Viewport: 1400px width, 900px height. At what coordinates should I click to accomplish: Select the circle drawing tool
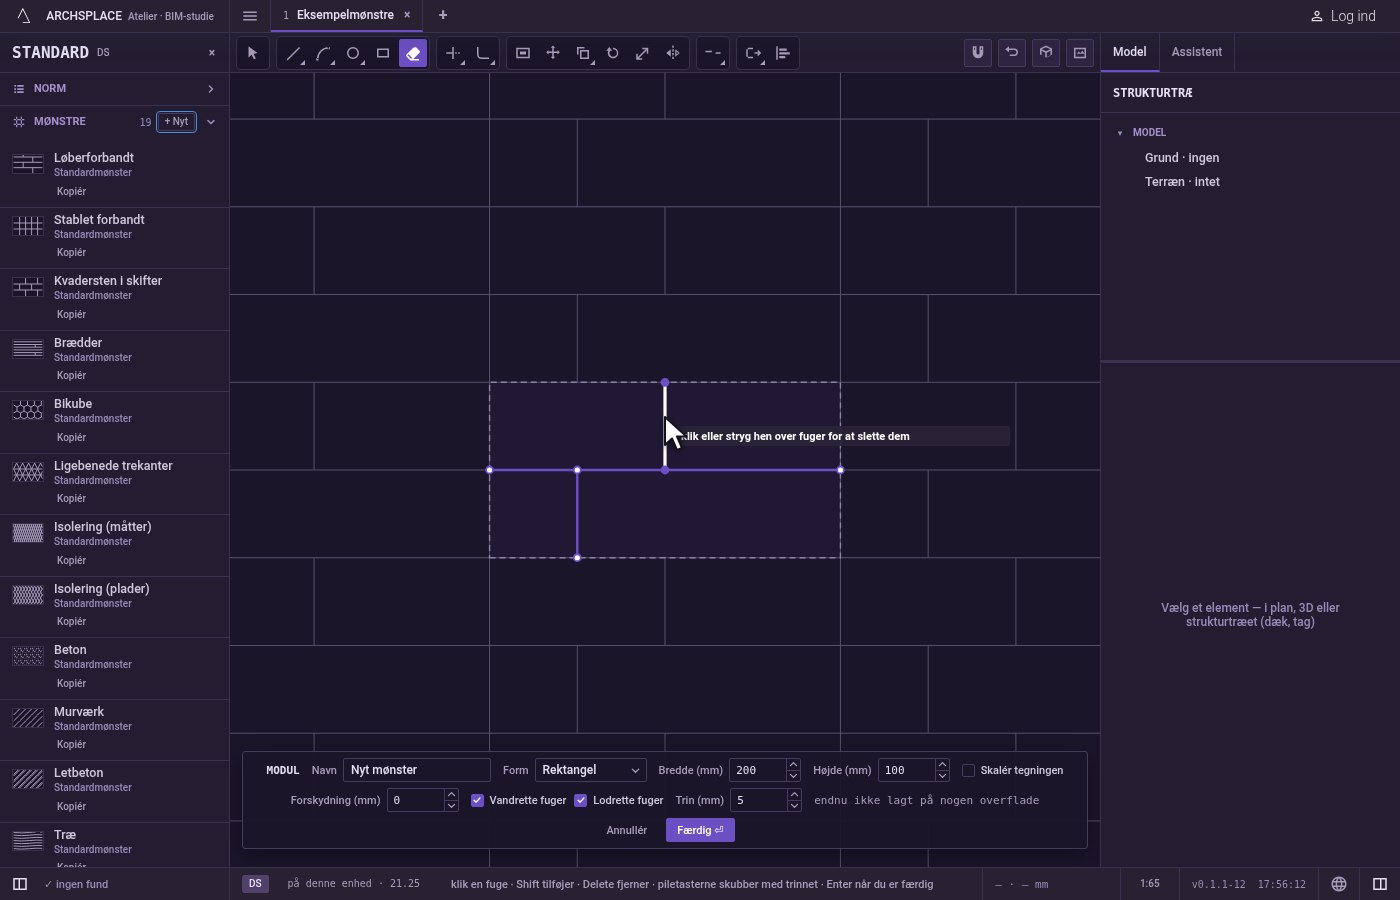tap(353, 53)
